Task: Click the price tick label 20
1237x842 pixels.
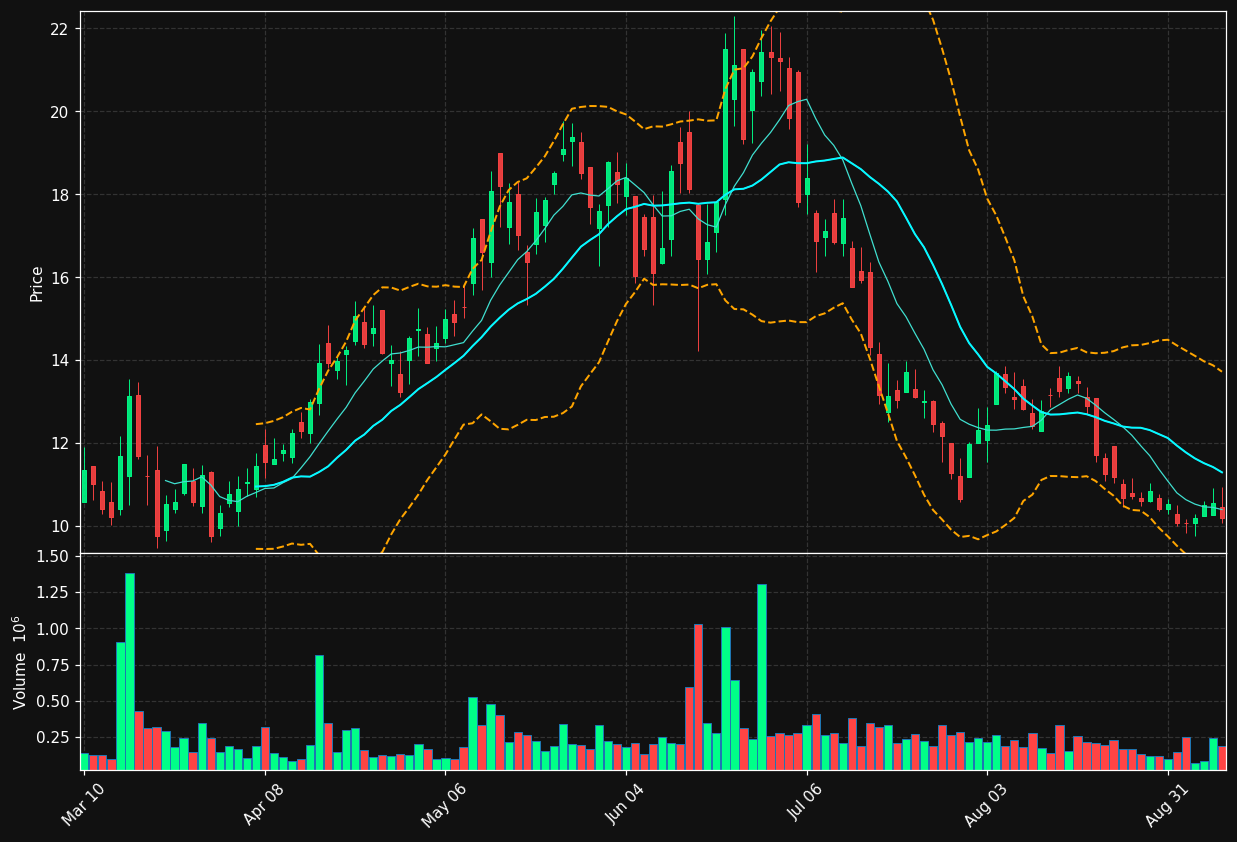Action: click(x=59, y=112)
